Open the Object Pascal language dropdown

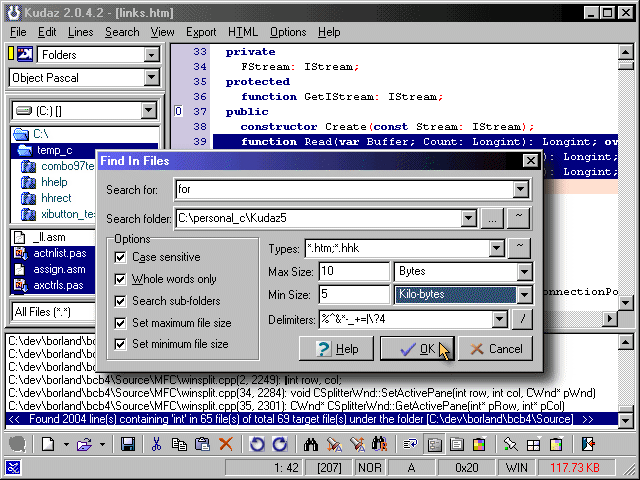click(x=151, y=78)
